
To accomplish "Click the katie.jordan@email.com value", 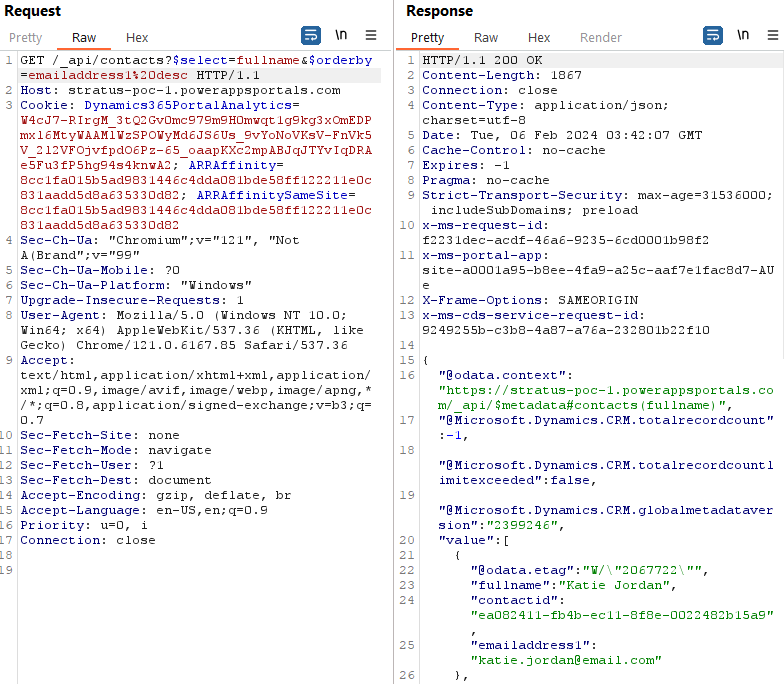I will click(x=566, y=660).
